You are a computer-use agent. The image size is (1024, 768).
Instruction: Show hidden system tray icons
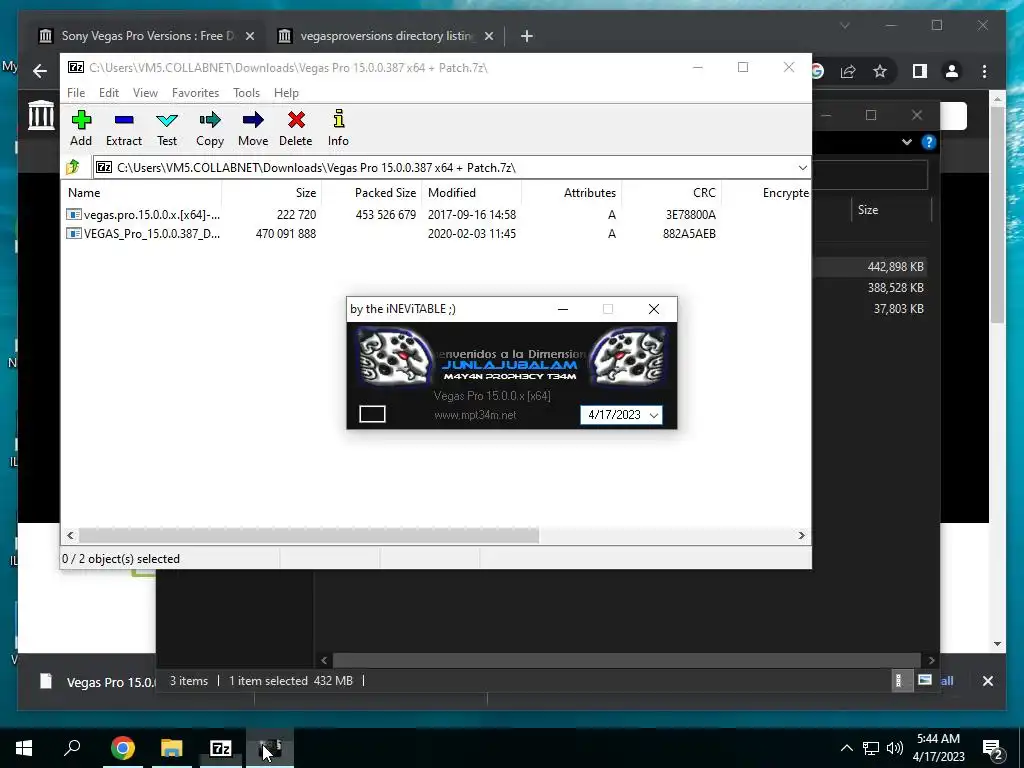tap(846, 748)
